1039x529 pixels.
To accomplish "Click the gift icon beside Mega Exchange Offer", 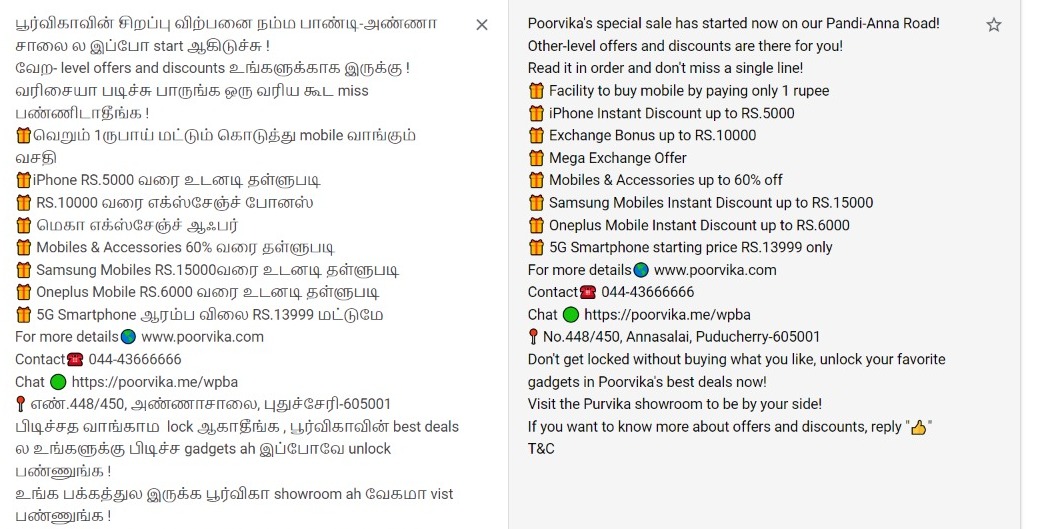I will (x=536, y=158).
